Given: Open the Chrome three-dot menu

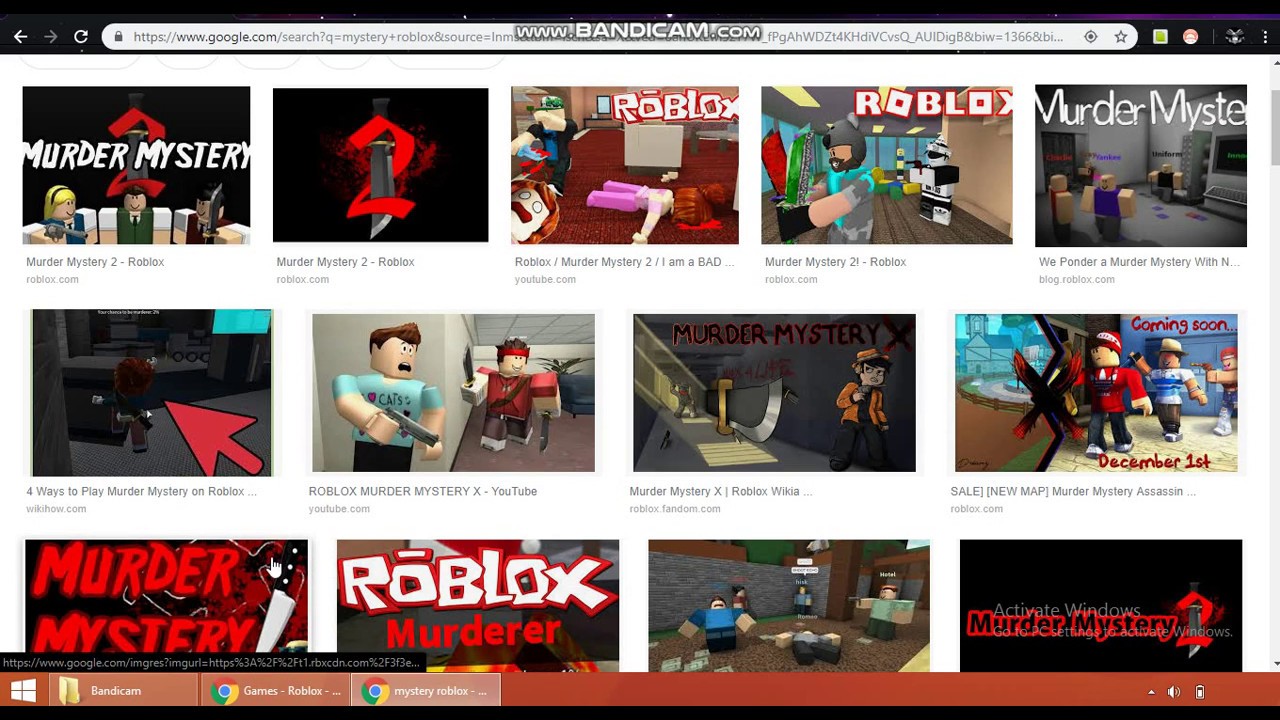Looking at the screenshot, I should pyautogui.click(x=1266, y=37).
